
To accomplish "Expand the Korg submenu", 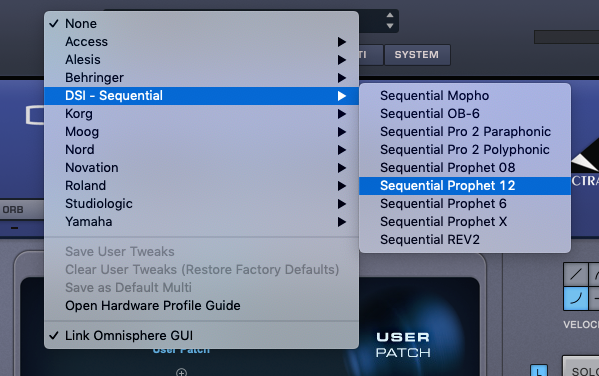I will tap(201, 114).
